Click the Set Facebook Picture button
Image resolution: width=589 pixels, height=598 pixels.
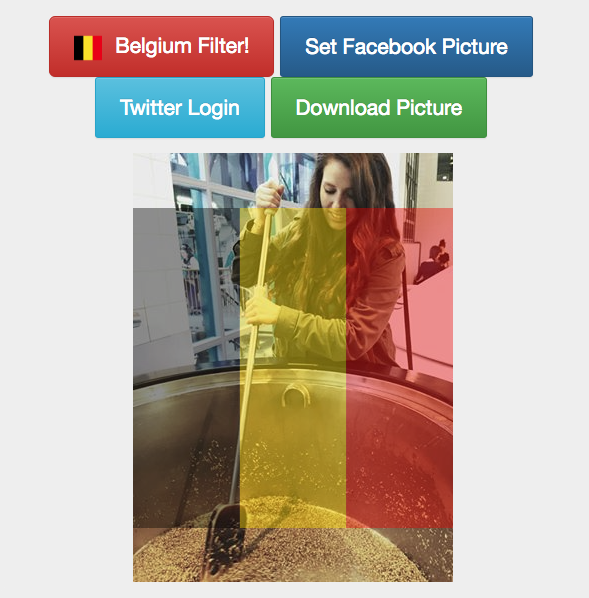[406, 46]
